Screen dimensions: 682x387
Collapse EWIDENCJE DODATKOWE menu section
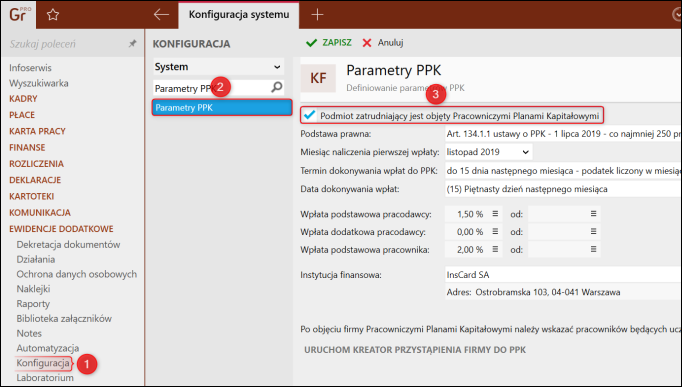[61, 229]
